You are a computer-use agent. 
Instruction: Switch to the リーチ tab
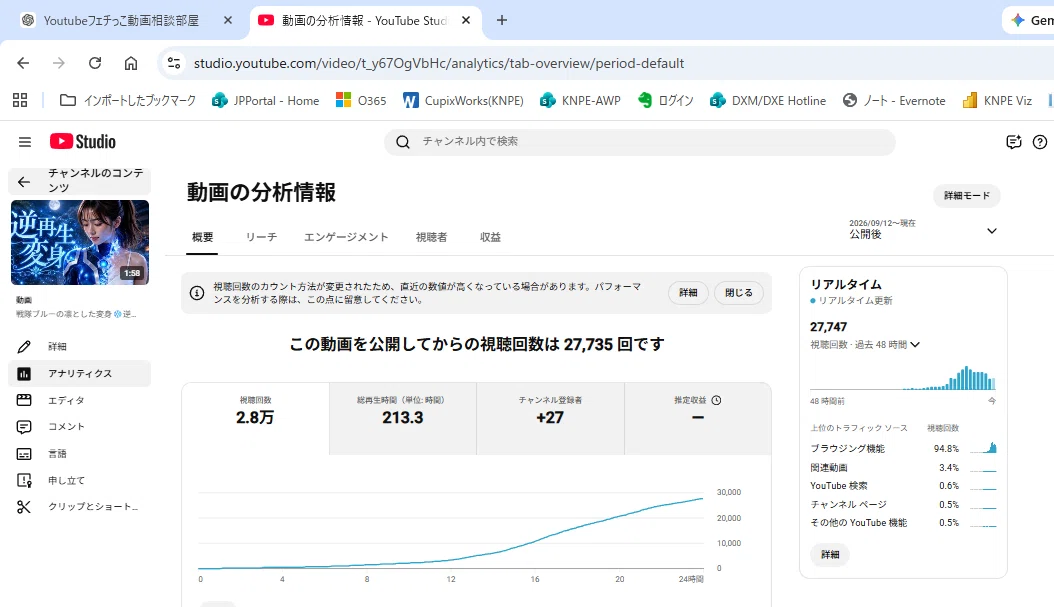[x=261, y=237]
